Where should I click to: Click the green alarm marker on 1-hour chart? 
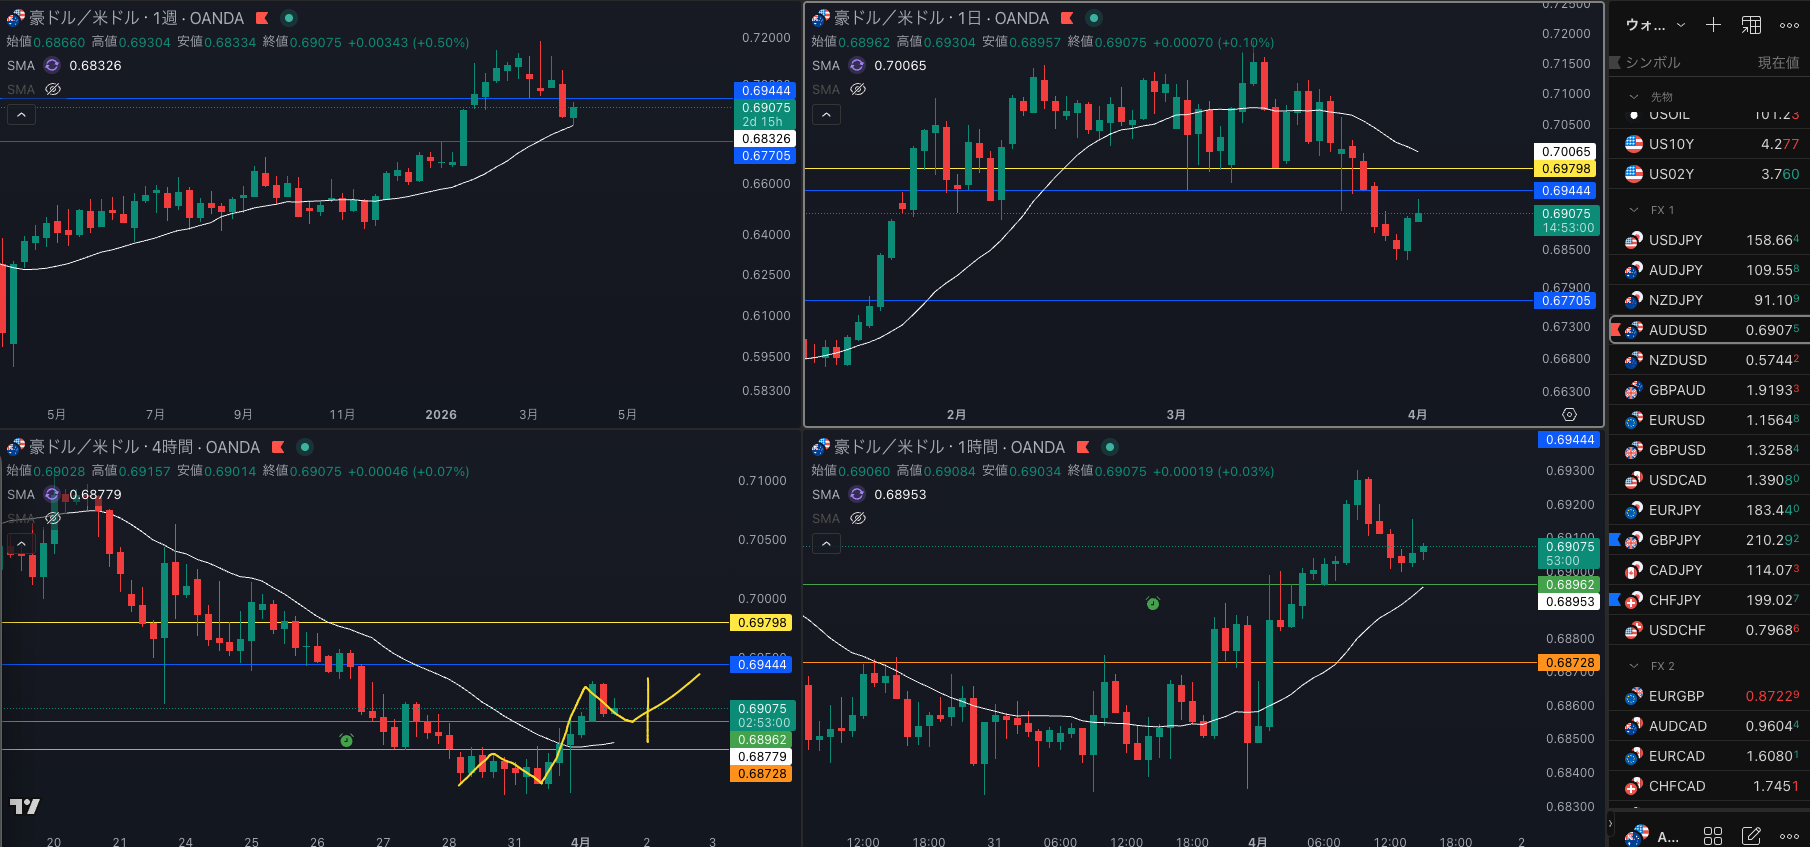click(1152, 603)
